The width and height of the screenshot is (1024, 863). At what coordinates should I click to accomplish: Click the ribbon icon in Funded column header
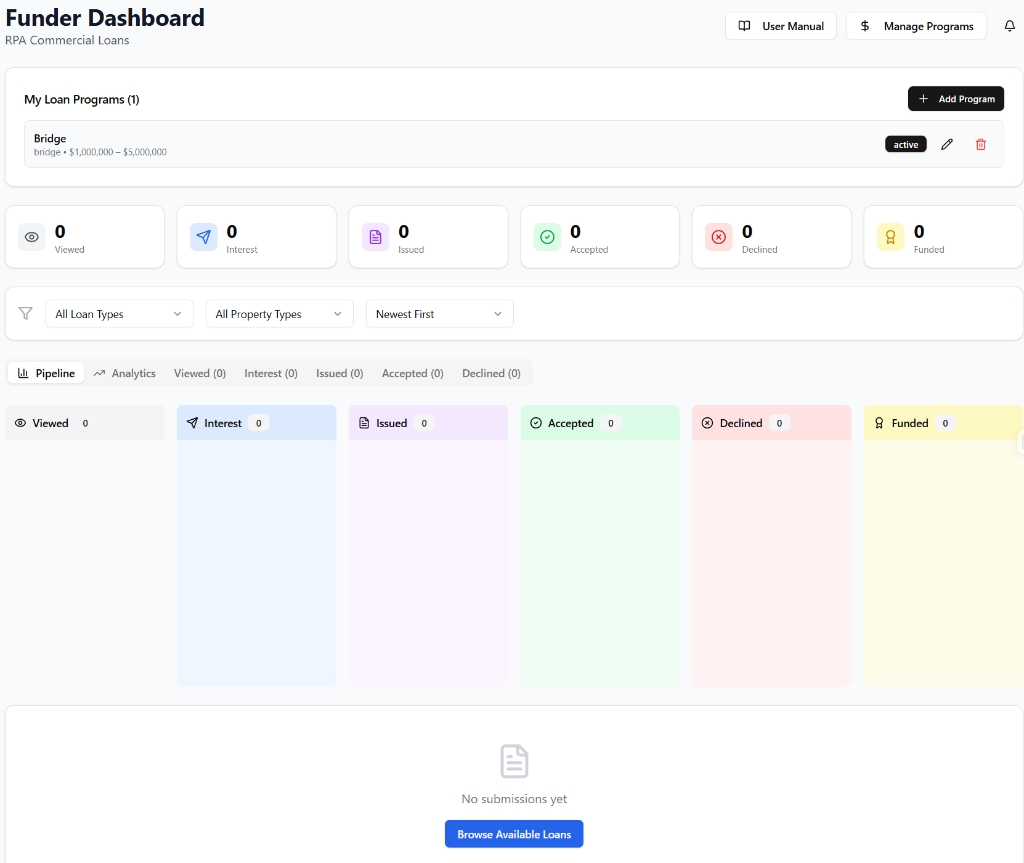click(879, 423)
